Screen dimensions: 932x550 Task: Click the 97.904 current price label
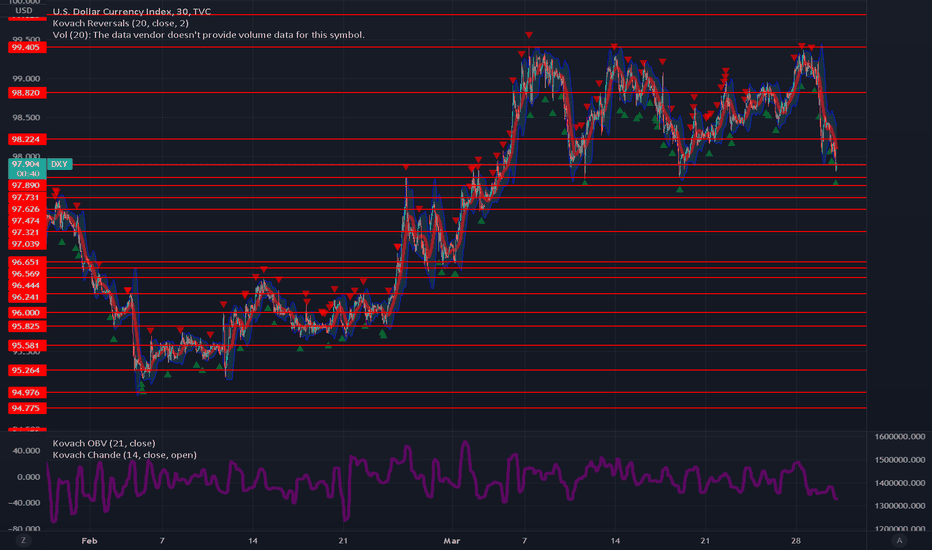[27, 164]
